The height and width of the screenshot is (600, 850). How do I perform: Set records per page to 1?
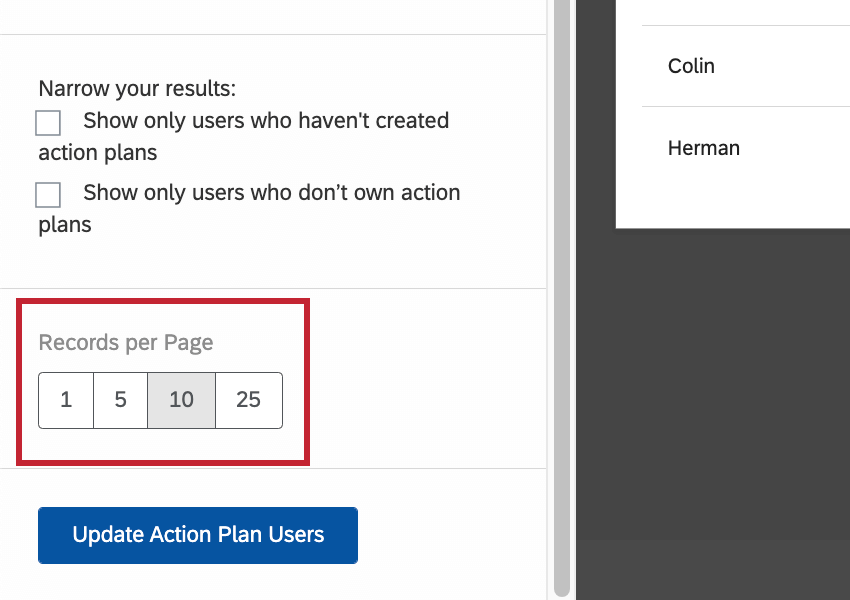pyautogui.click(x=66, y=400)
